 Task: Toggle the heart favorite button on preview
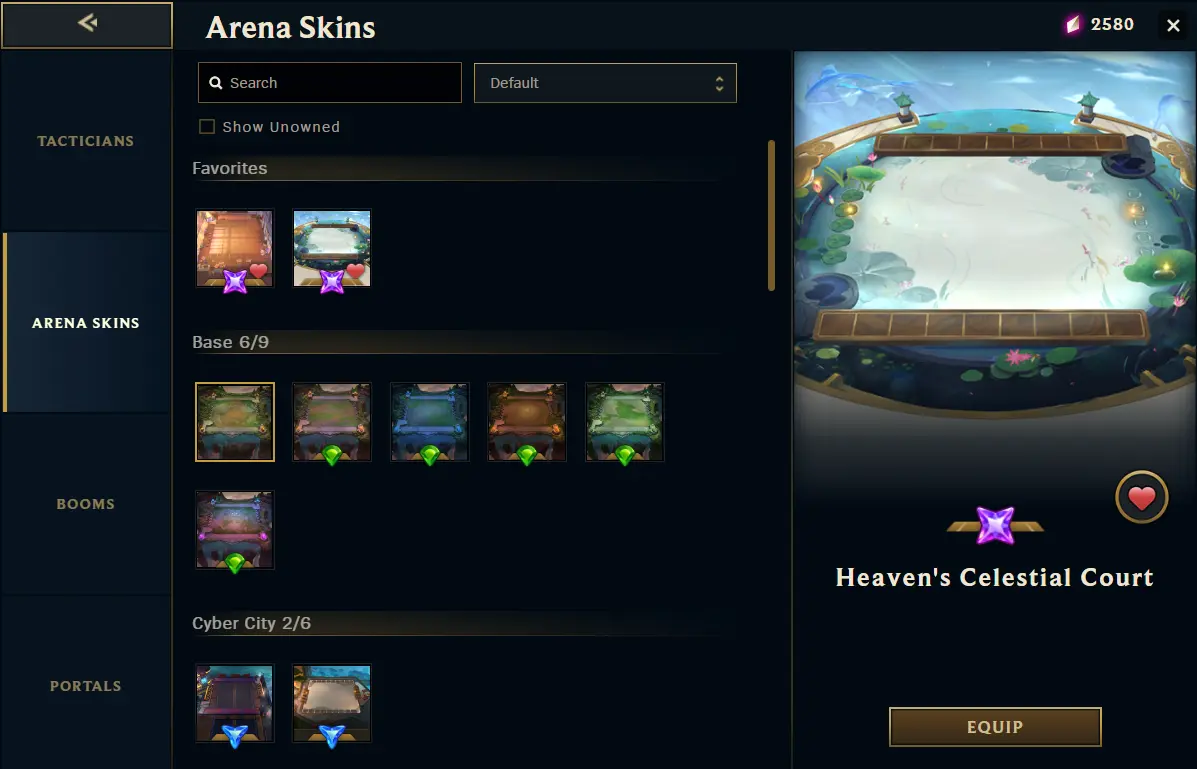click(x=1141, y=497)
